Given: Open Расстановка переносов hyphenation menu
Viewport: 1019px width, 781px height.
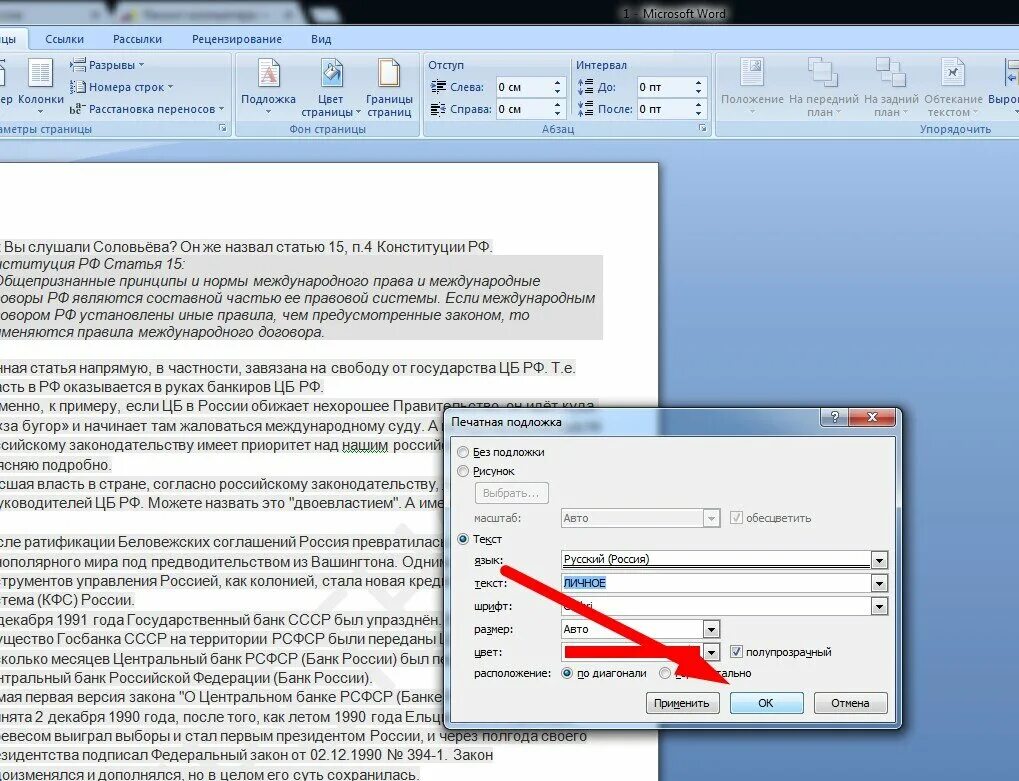Looking at the screenshot, I should [147, 109].
